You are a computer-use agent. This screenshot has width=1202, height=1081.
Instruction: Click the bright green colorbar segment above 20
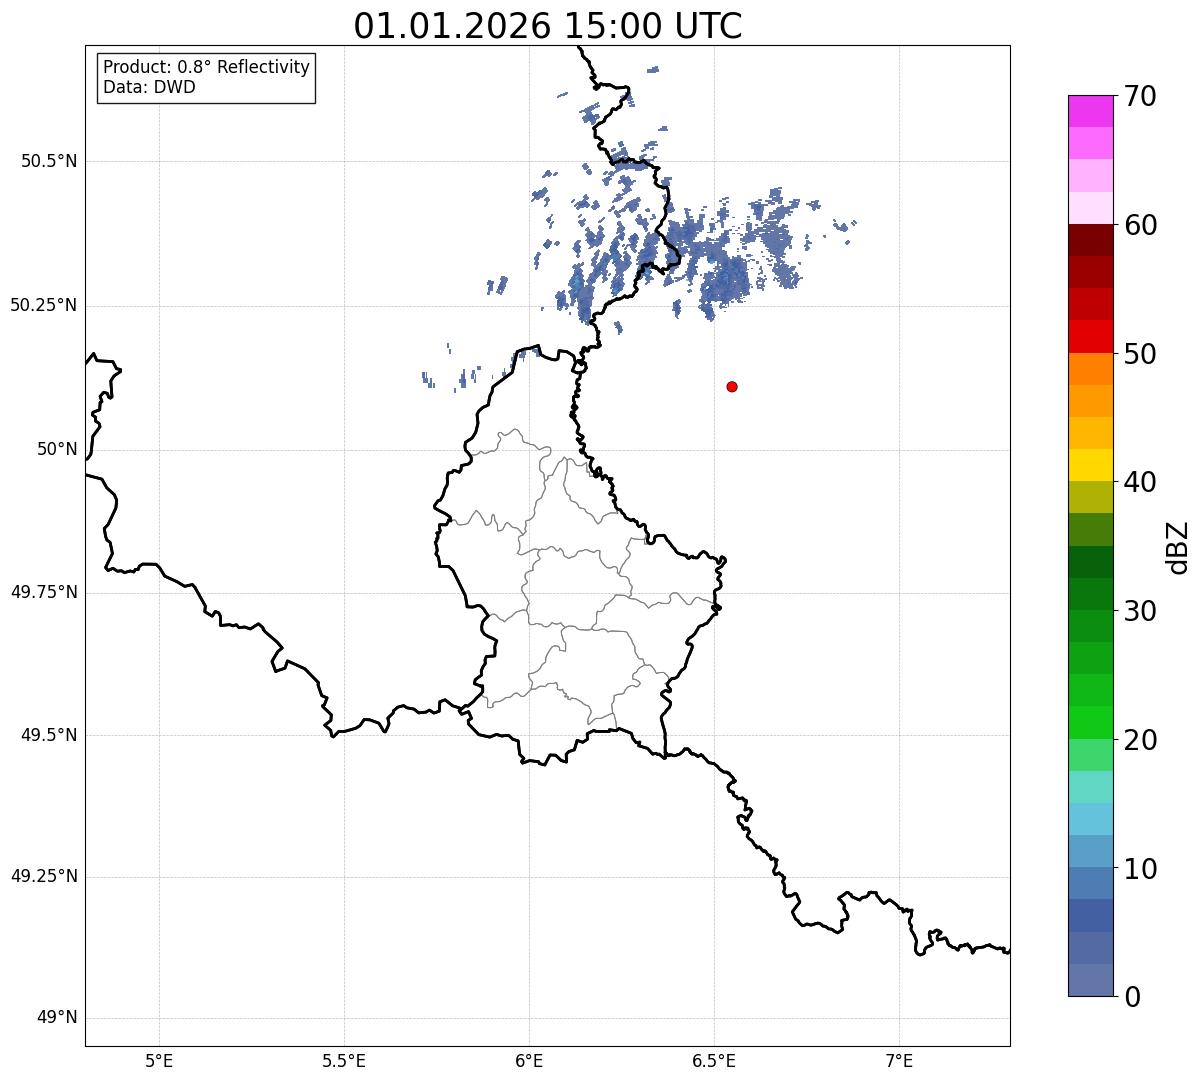coord(1090,723)
